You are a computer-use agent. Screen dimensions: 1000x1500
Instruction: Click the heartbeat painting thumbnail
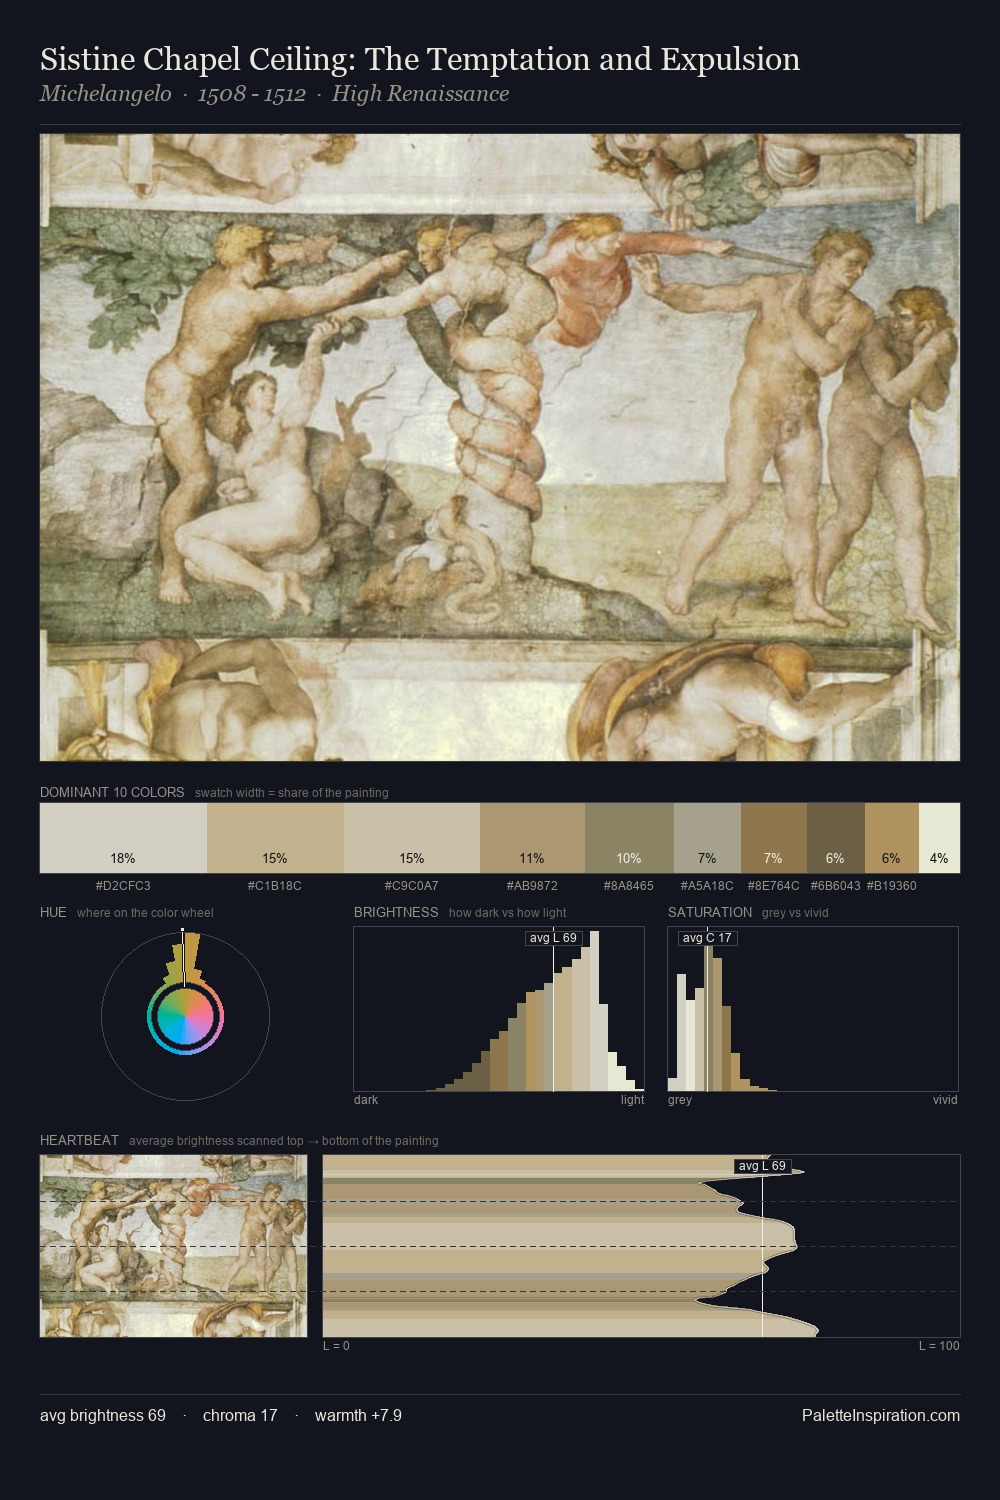point(173,1246)
